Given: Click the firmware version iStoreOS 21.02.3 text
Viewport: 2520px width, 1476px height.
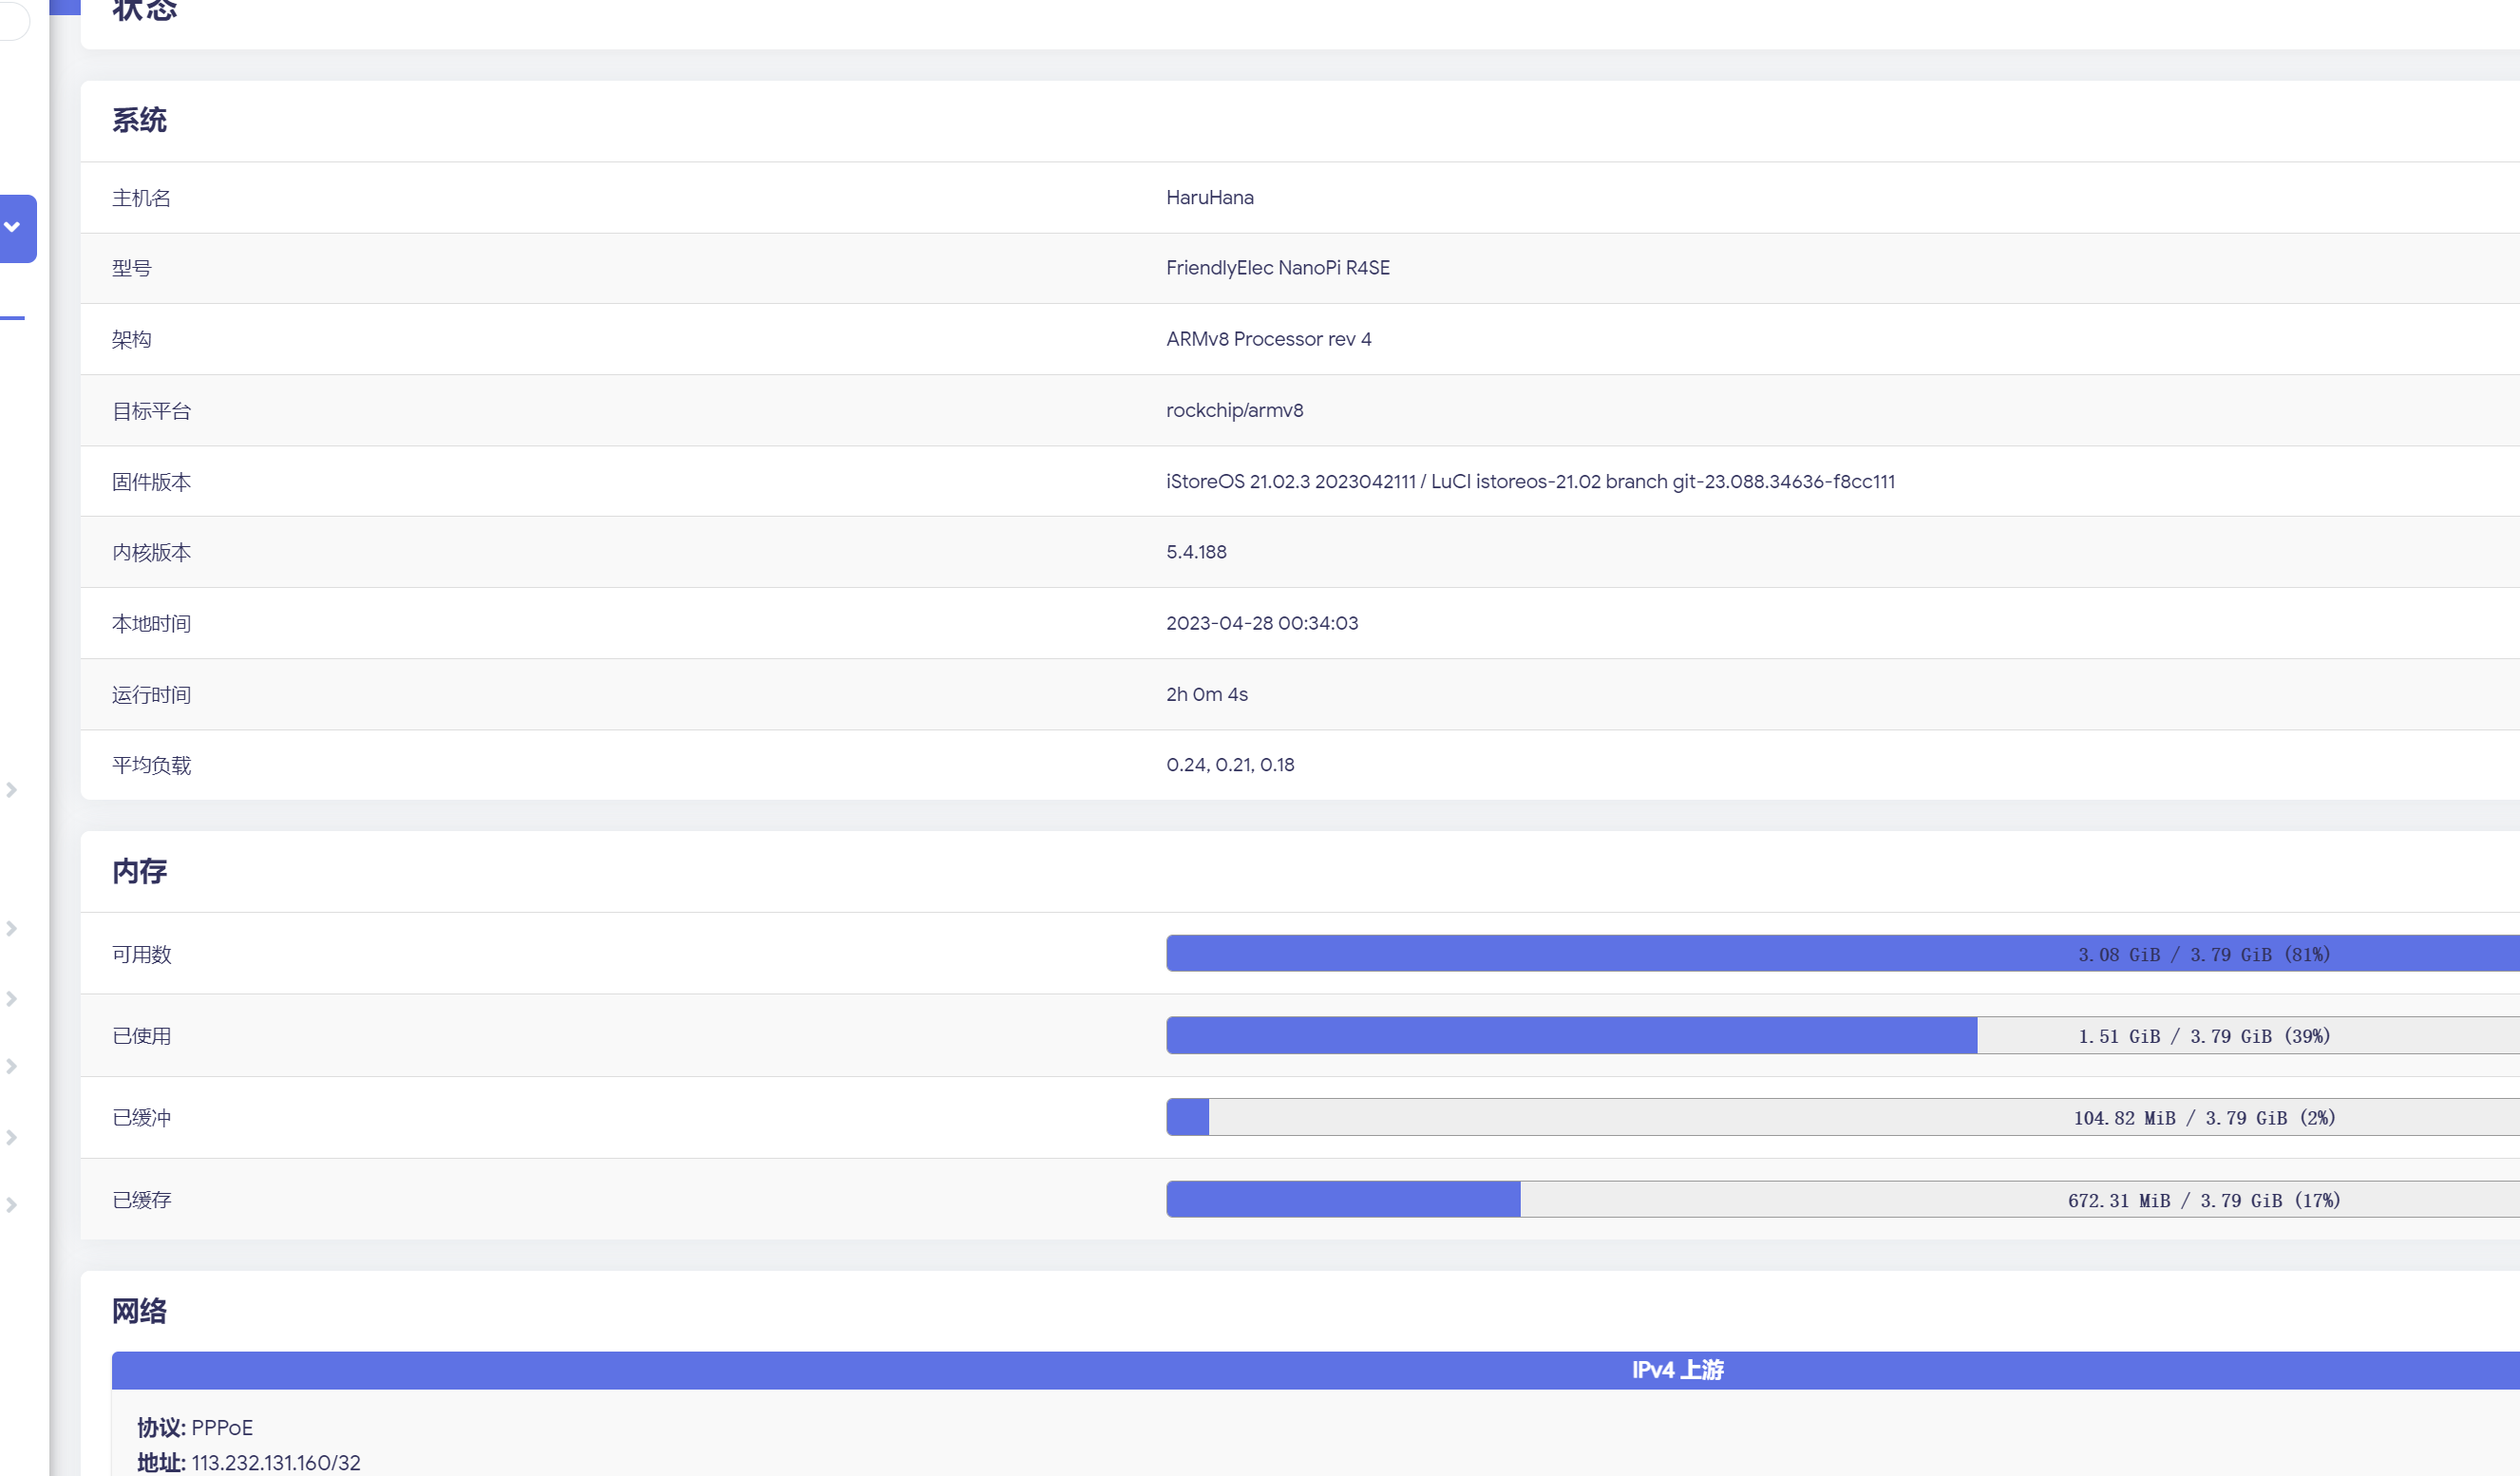Looking at the screenshot, I should [1530, 481].
